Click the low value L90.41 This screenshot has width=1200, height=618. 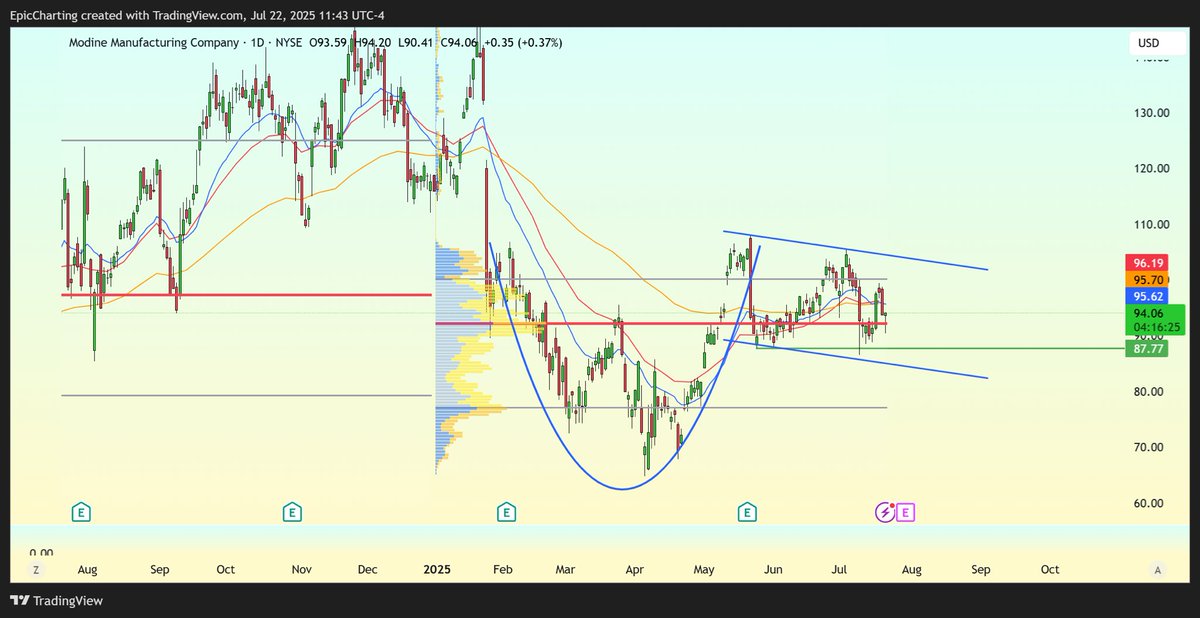tap(418, 43)
